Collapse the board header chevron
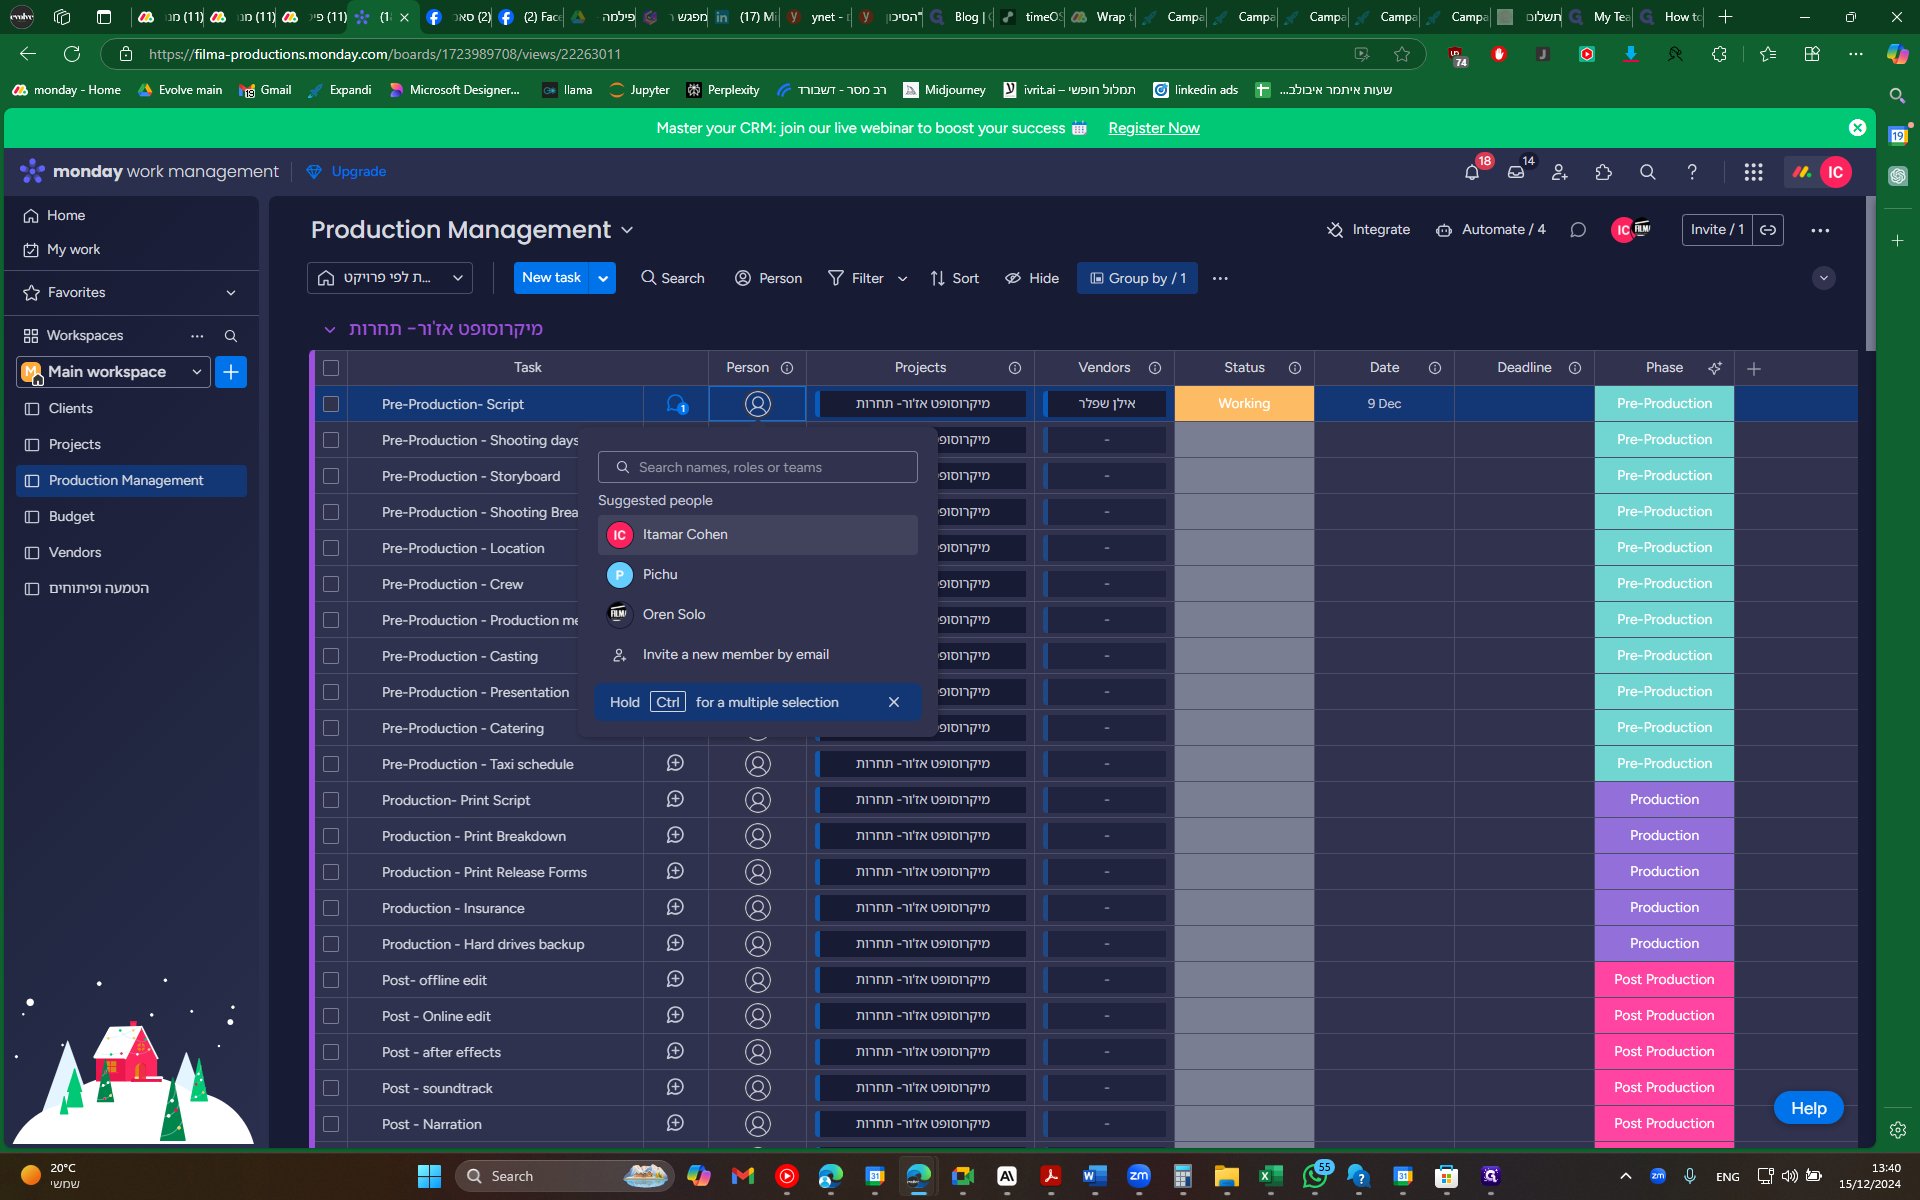1920x1200 pixels. point(1824,278)
